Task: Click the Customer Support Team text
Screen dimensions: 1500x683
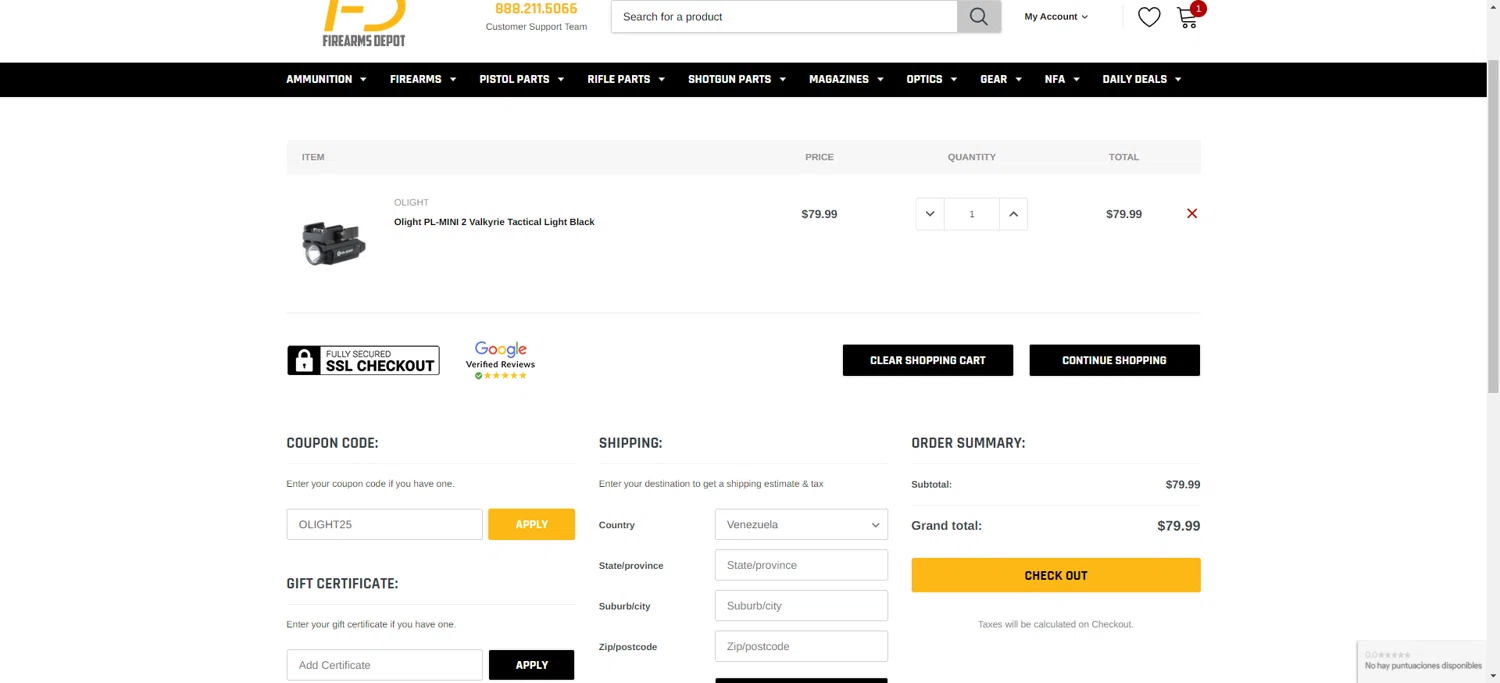Action: pyautogui.click(x=536, y=27)
